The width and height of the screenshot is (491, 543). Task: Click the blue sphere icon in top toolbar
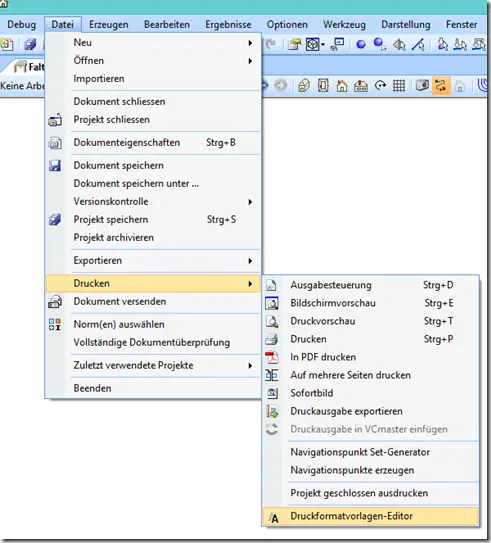pyautogui.click(x=361, y=44)
